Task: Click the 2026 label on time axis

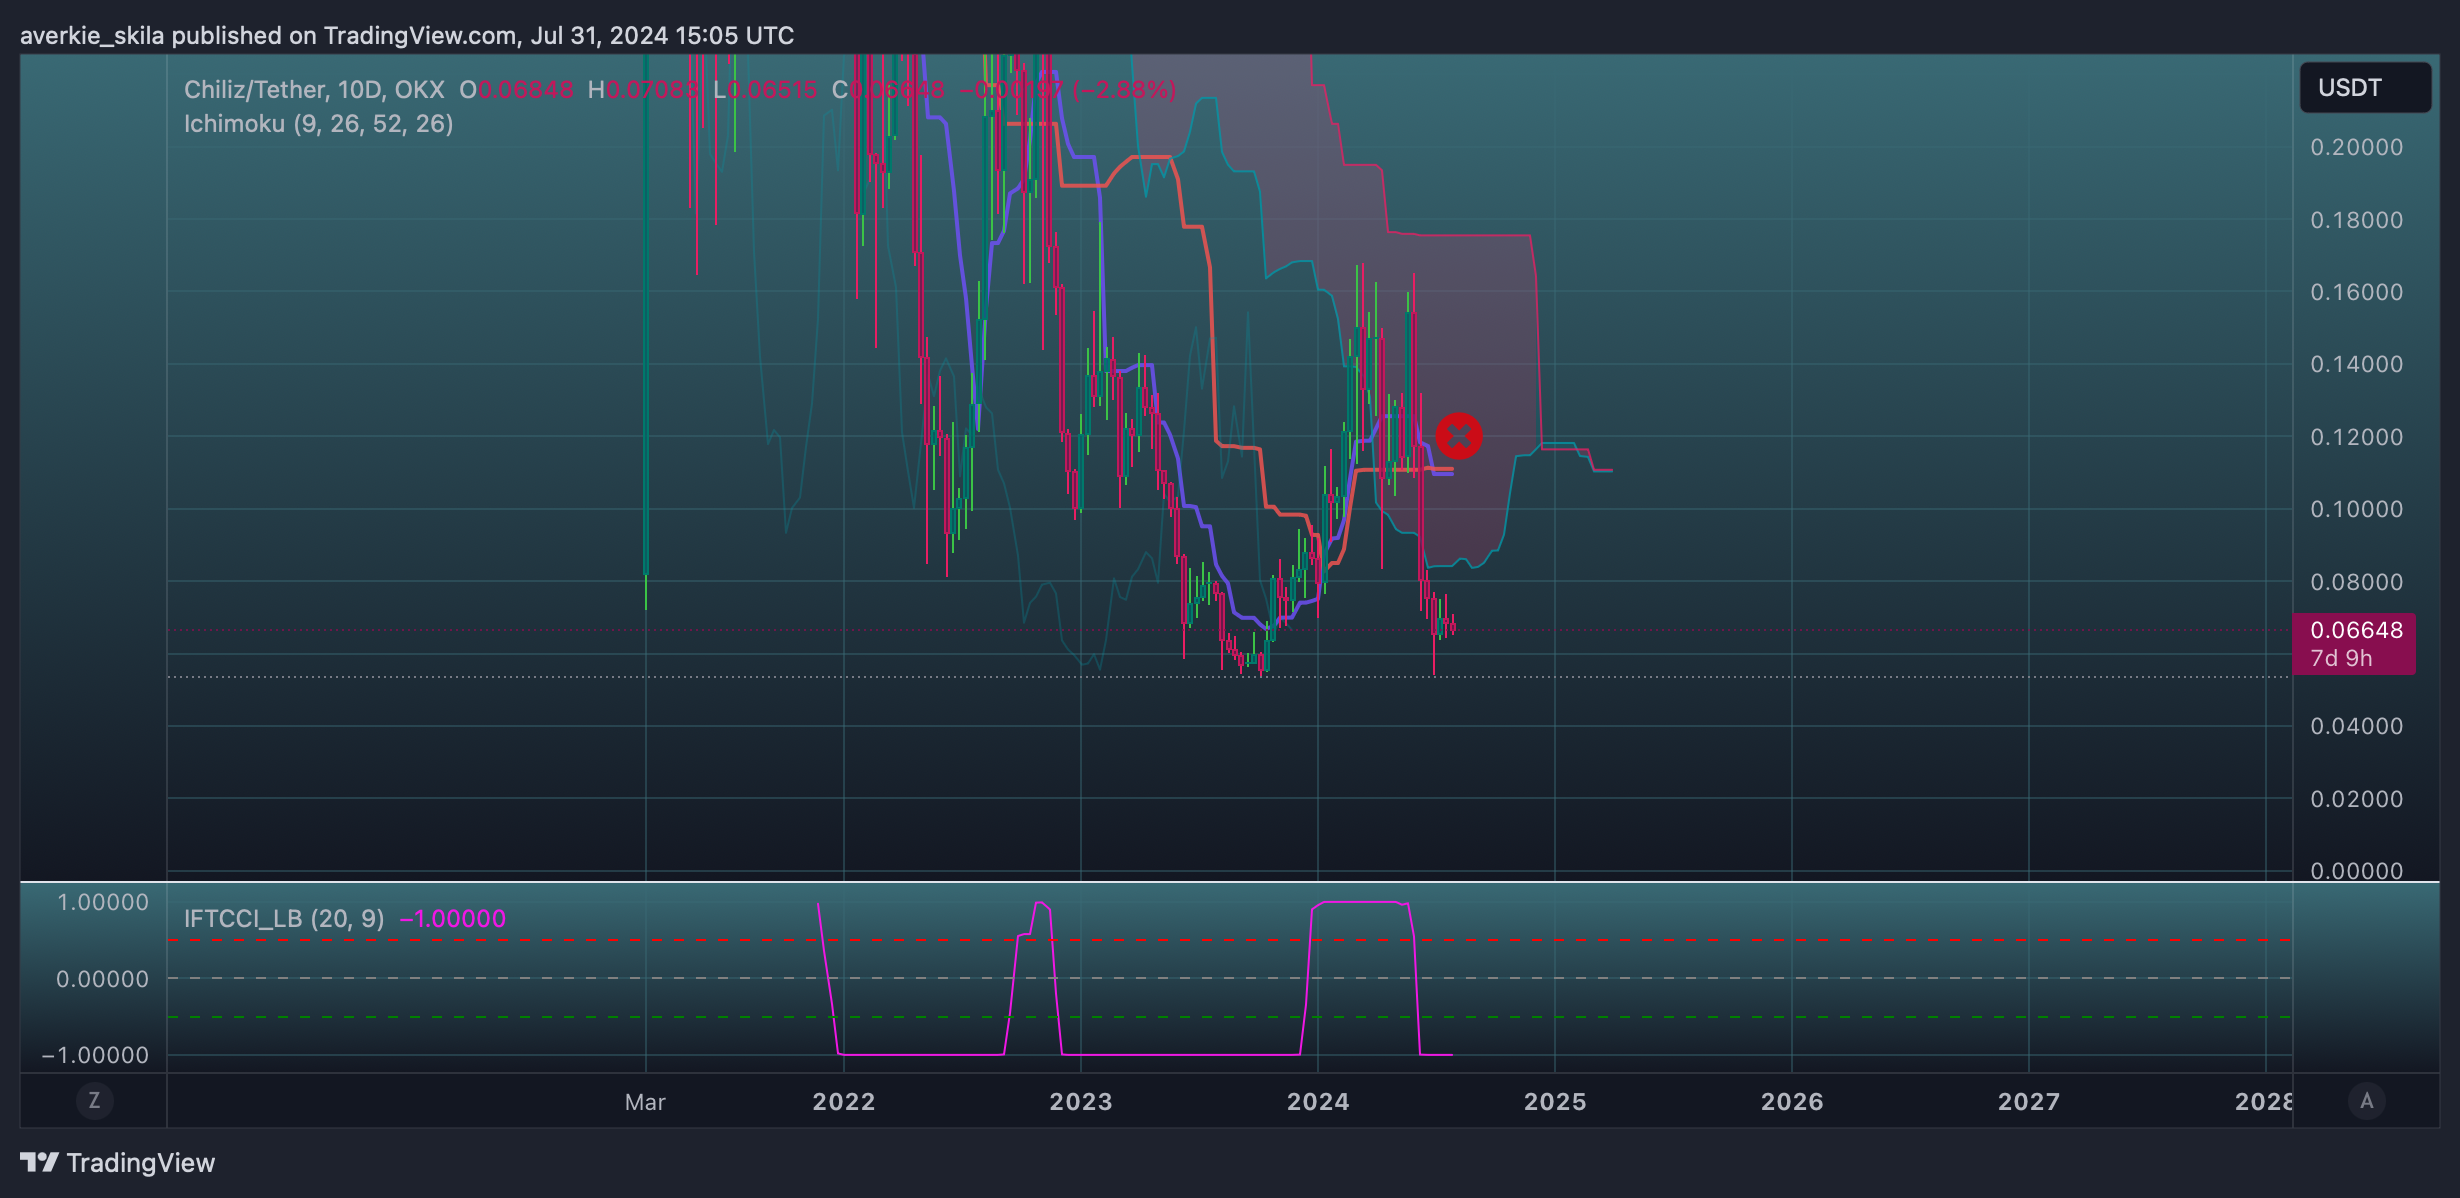Action: (1792, 1102)
